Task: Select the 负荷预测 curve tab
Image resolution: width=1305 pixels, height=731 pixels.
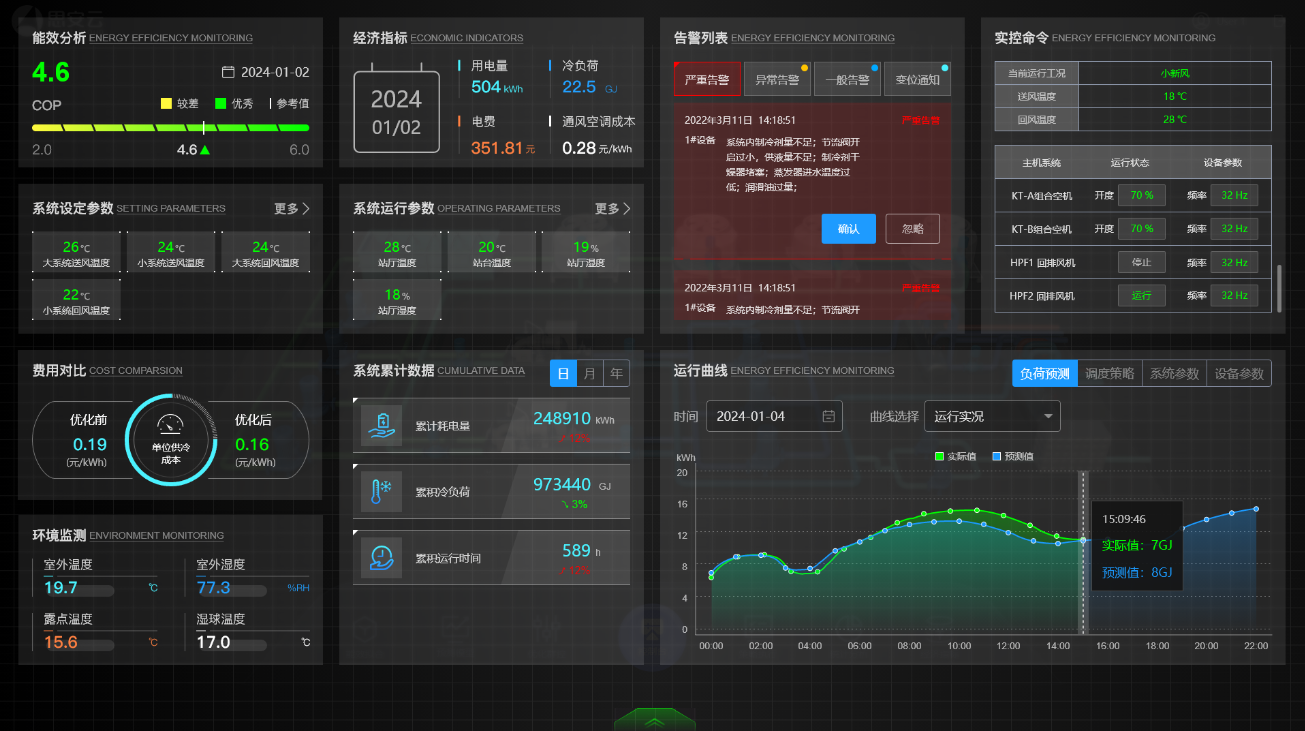Action: (x=1044, y=373)
